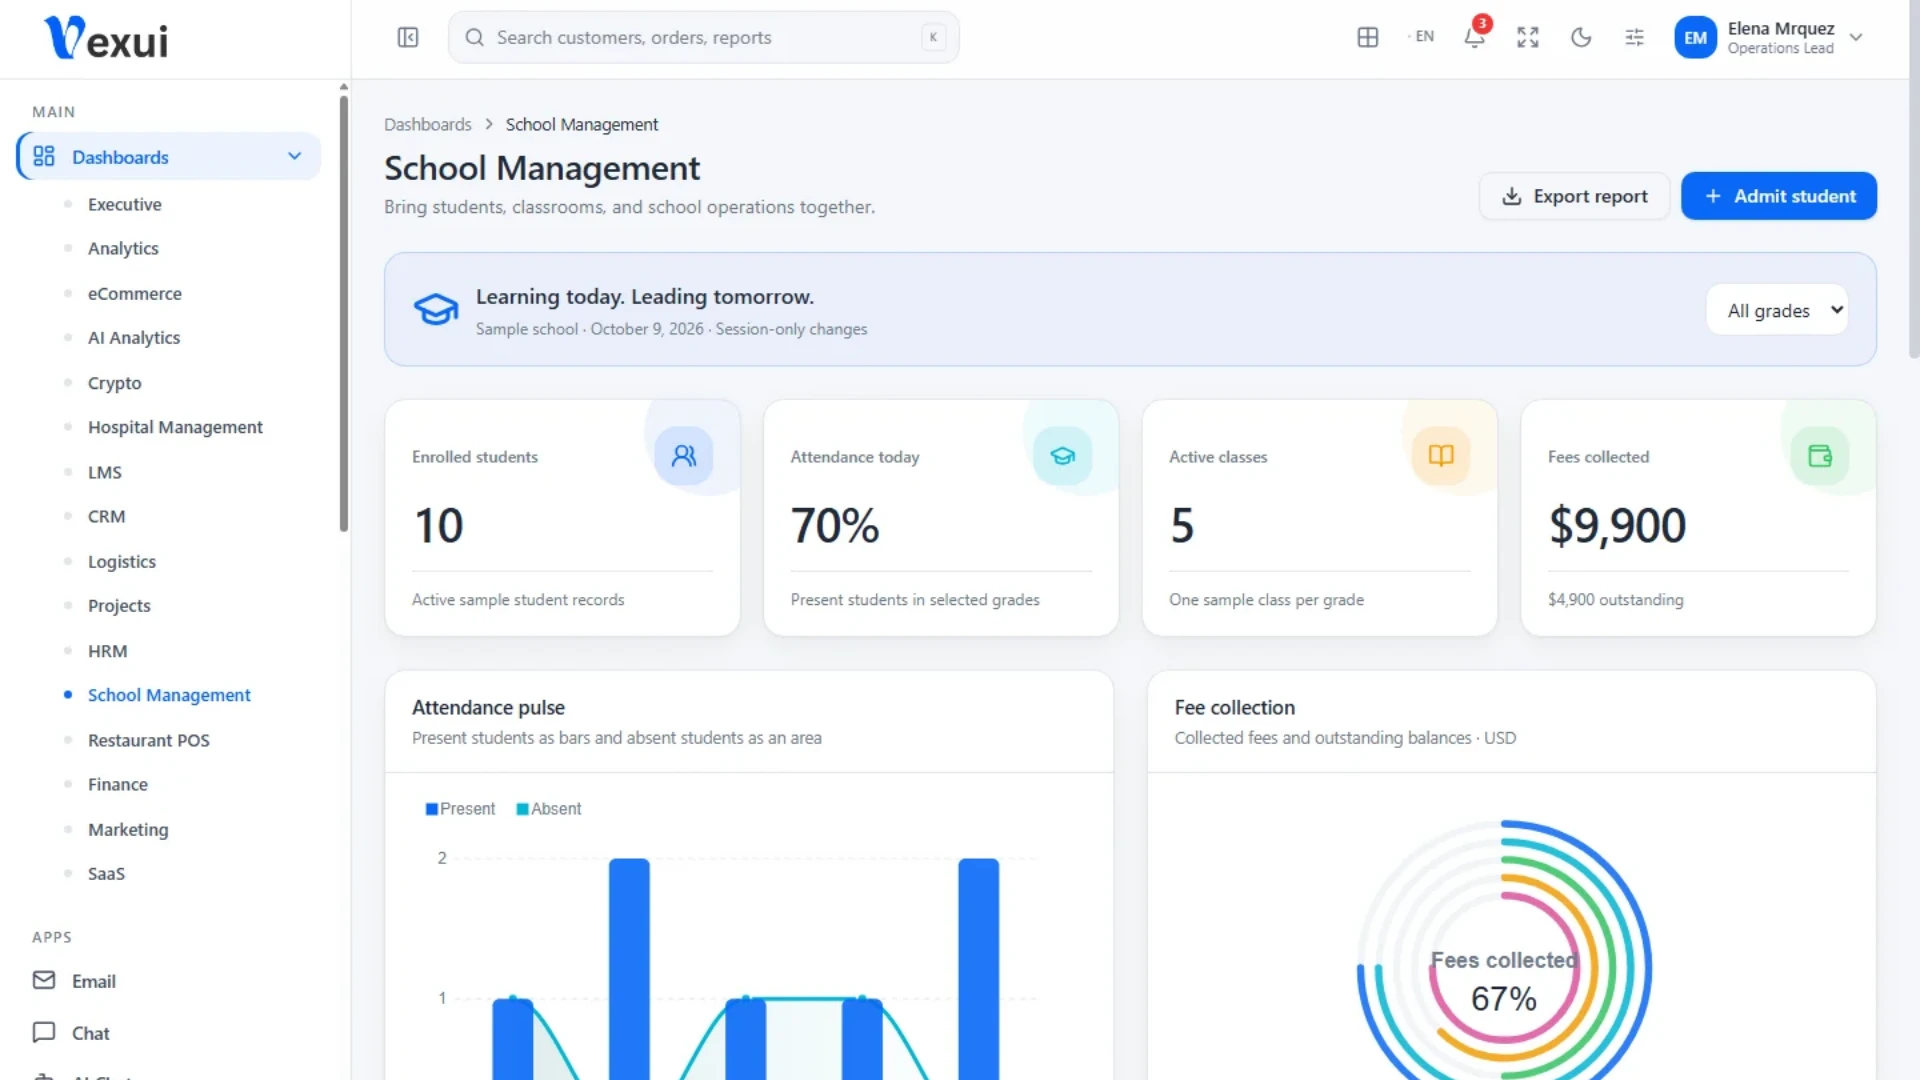Open the customizer sliders icon

[1634, 37]
